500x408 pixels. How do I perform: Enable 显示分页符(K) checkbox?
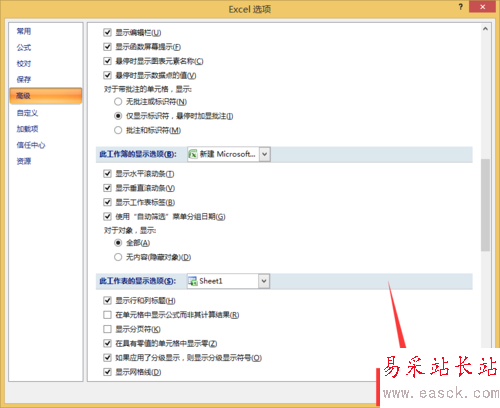tap(107, 329)
